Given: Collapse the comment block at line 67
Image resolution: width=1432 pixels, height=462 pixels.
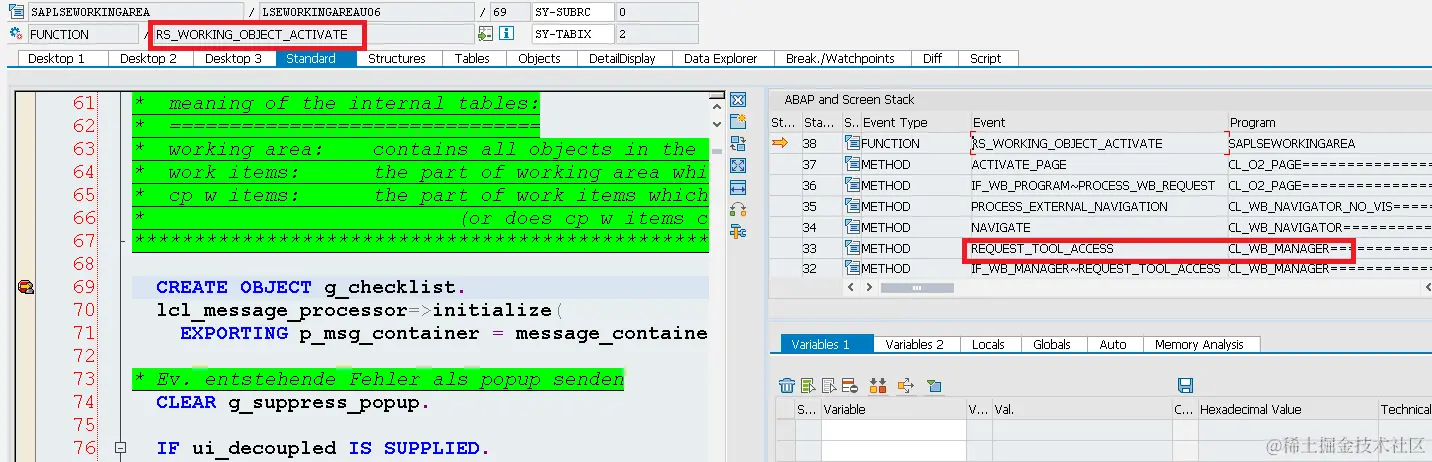Looking at the screenshot, I should 121,241.
